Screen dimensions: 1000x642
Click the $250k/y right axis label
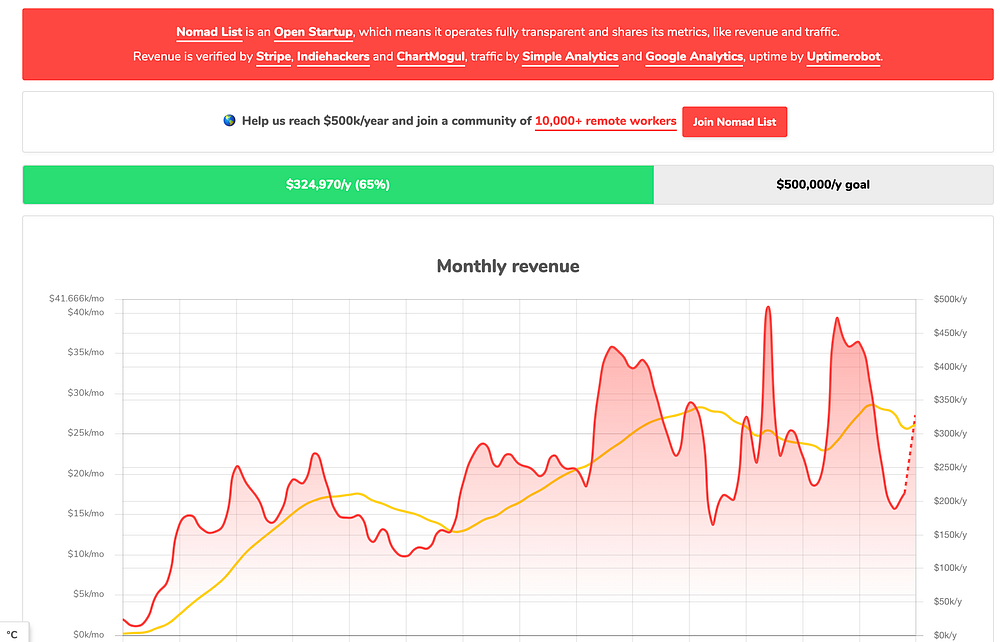click(x=950, y=467)
